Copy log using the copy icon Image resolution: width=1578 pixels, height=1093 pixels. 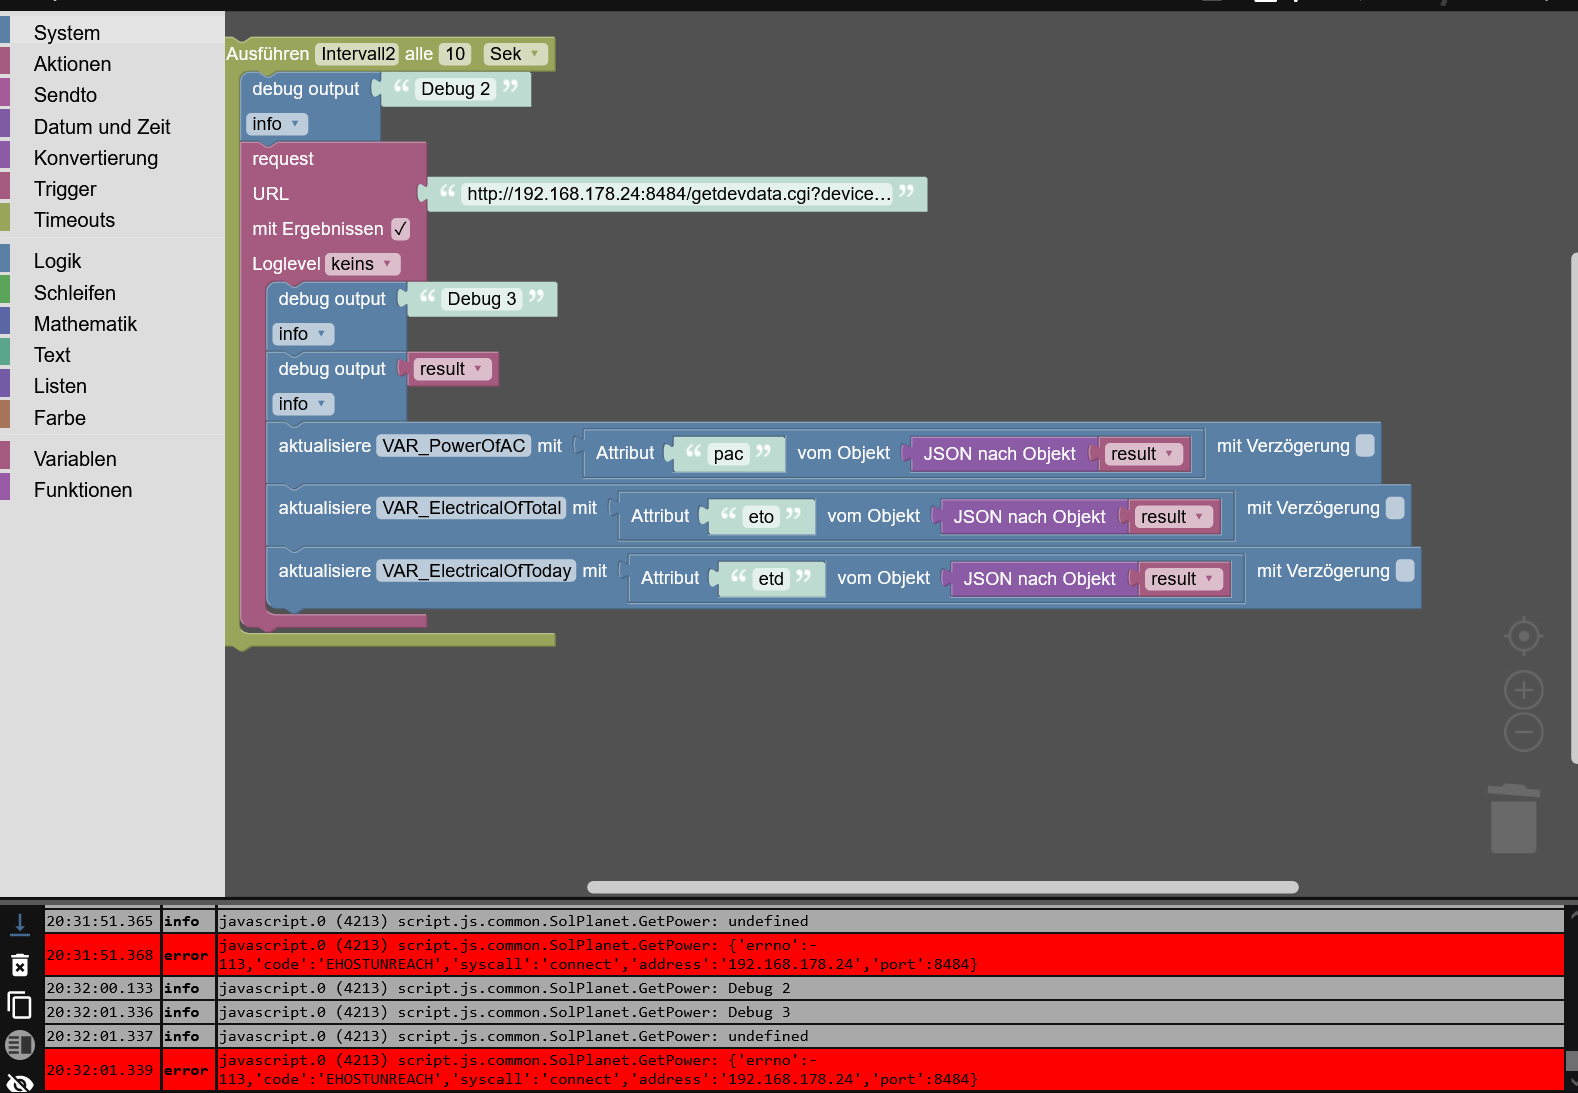tap(20, 1005)
